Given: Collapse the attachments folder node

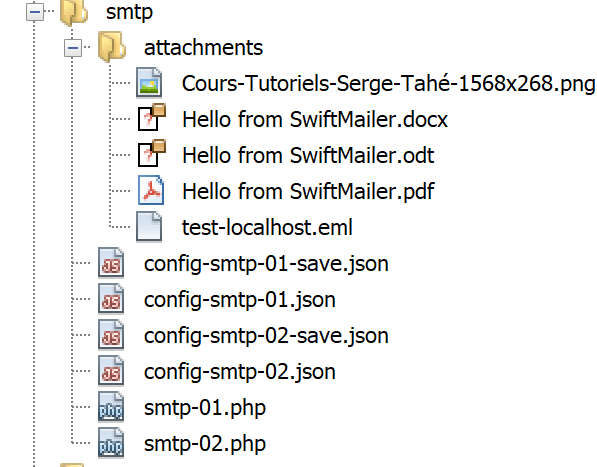Looking at the screenshot, I should coord(73,48).
